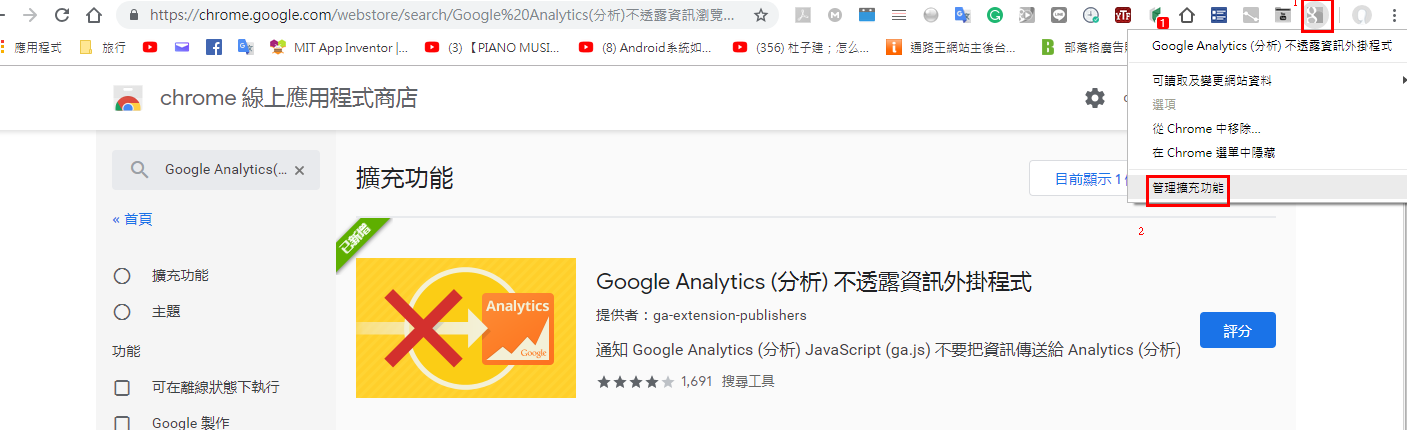Bookmark this page with the star

click(x=761, y=15)
